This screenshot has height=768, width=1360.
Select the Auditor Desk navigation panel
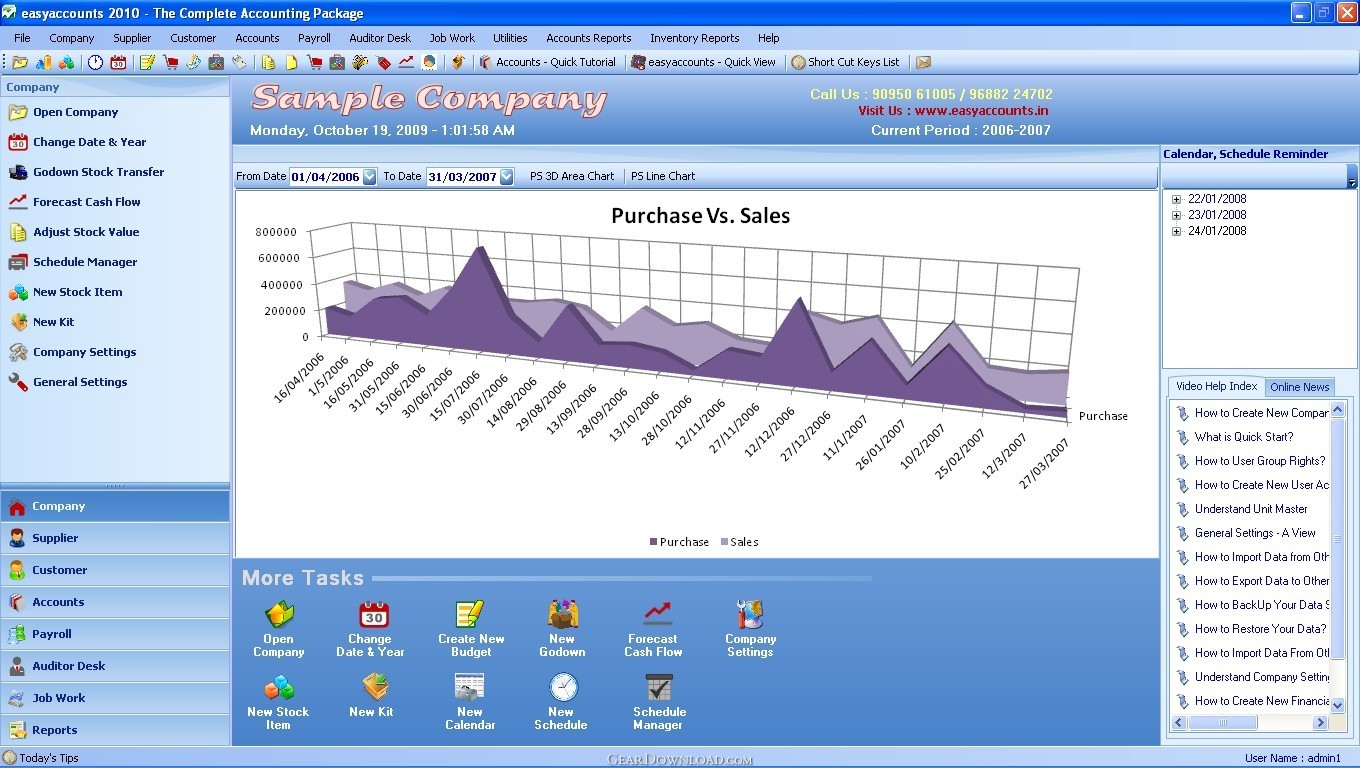115,666
